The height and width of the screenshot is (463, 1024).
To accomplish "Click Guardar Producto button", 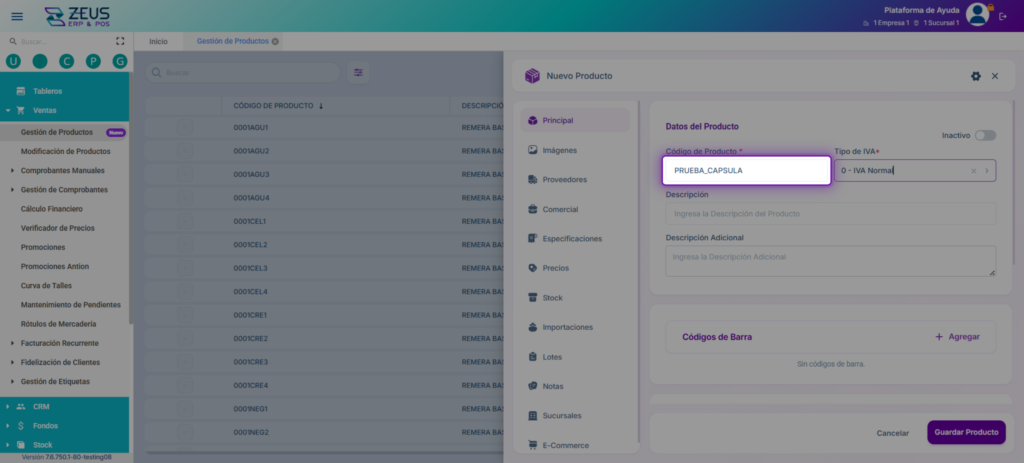I will pos(966,432).
